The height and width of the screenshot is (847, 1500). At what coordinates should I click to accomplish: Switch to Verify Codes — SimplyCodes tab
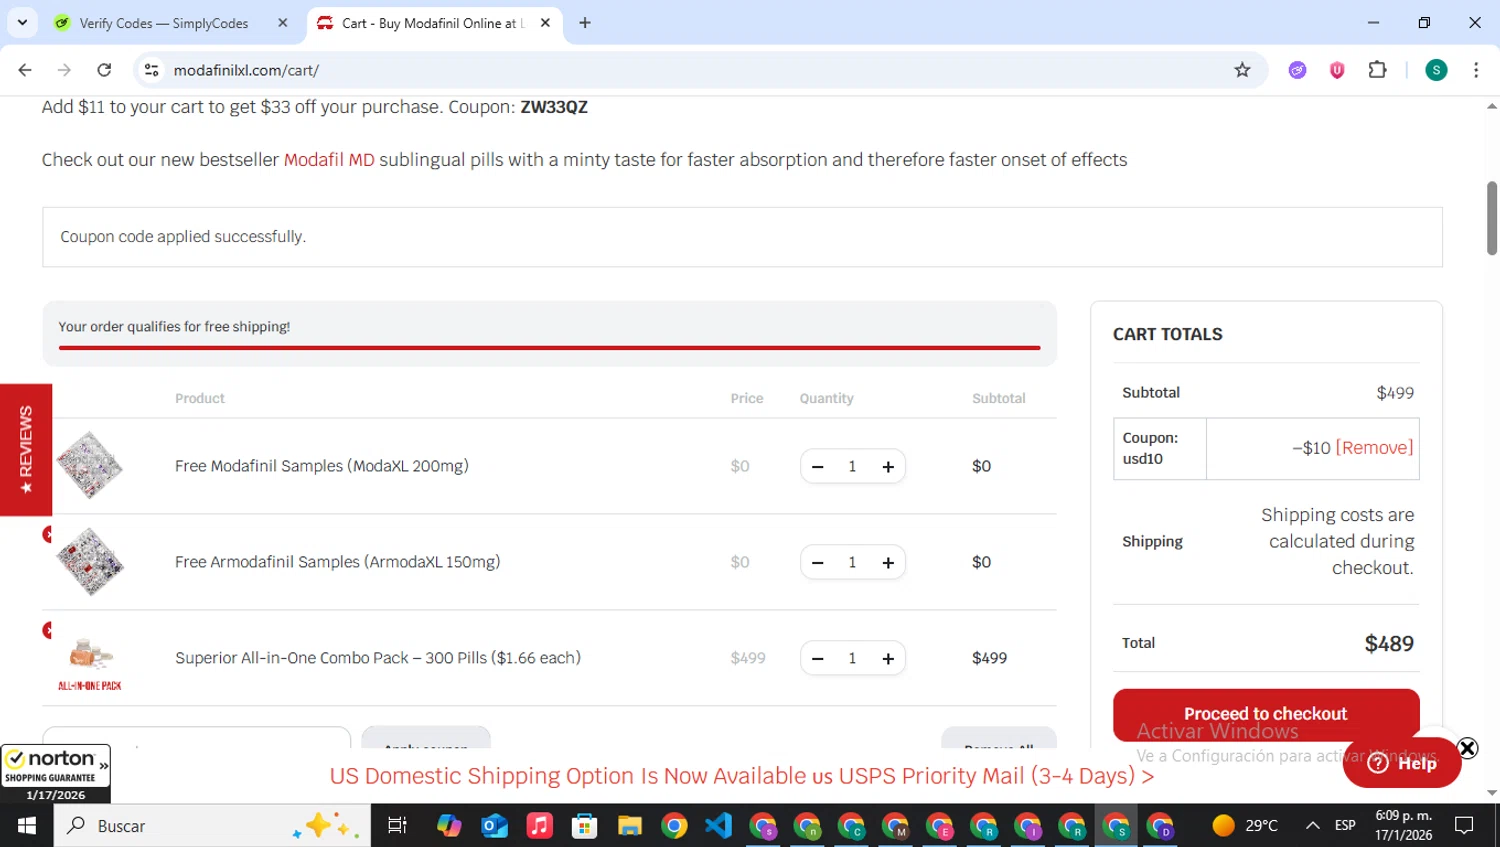(163, 23)
